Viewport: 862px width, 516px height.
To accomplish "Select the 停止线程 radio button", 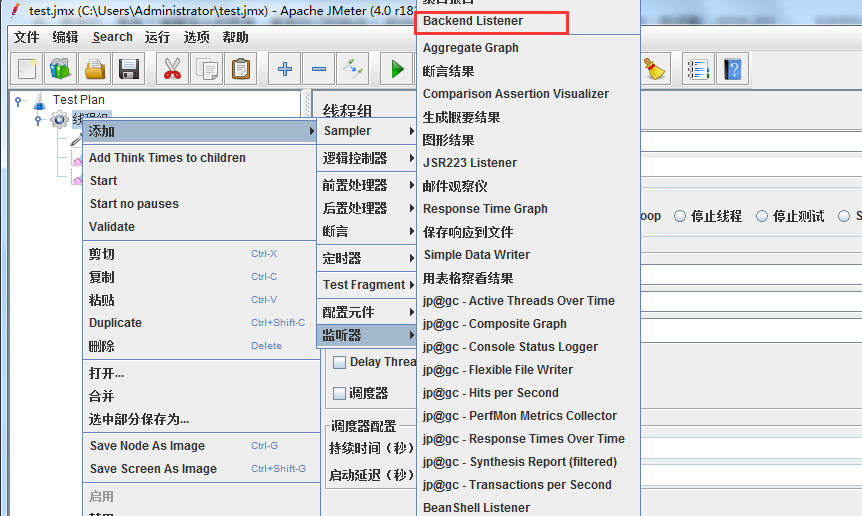I will (680, 217).
